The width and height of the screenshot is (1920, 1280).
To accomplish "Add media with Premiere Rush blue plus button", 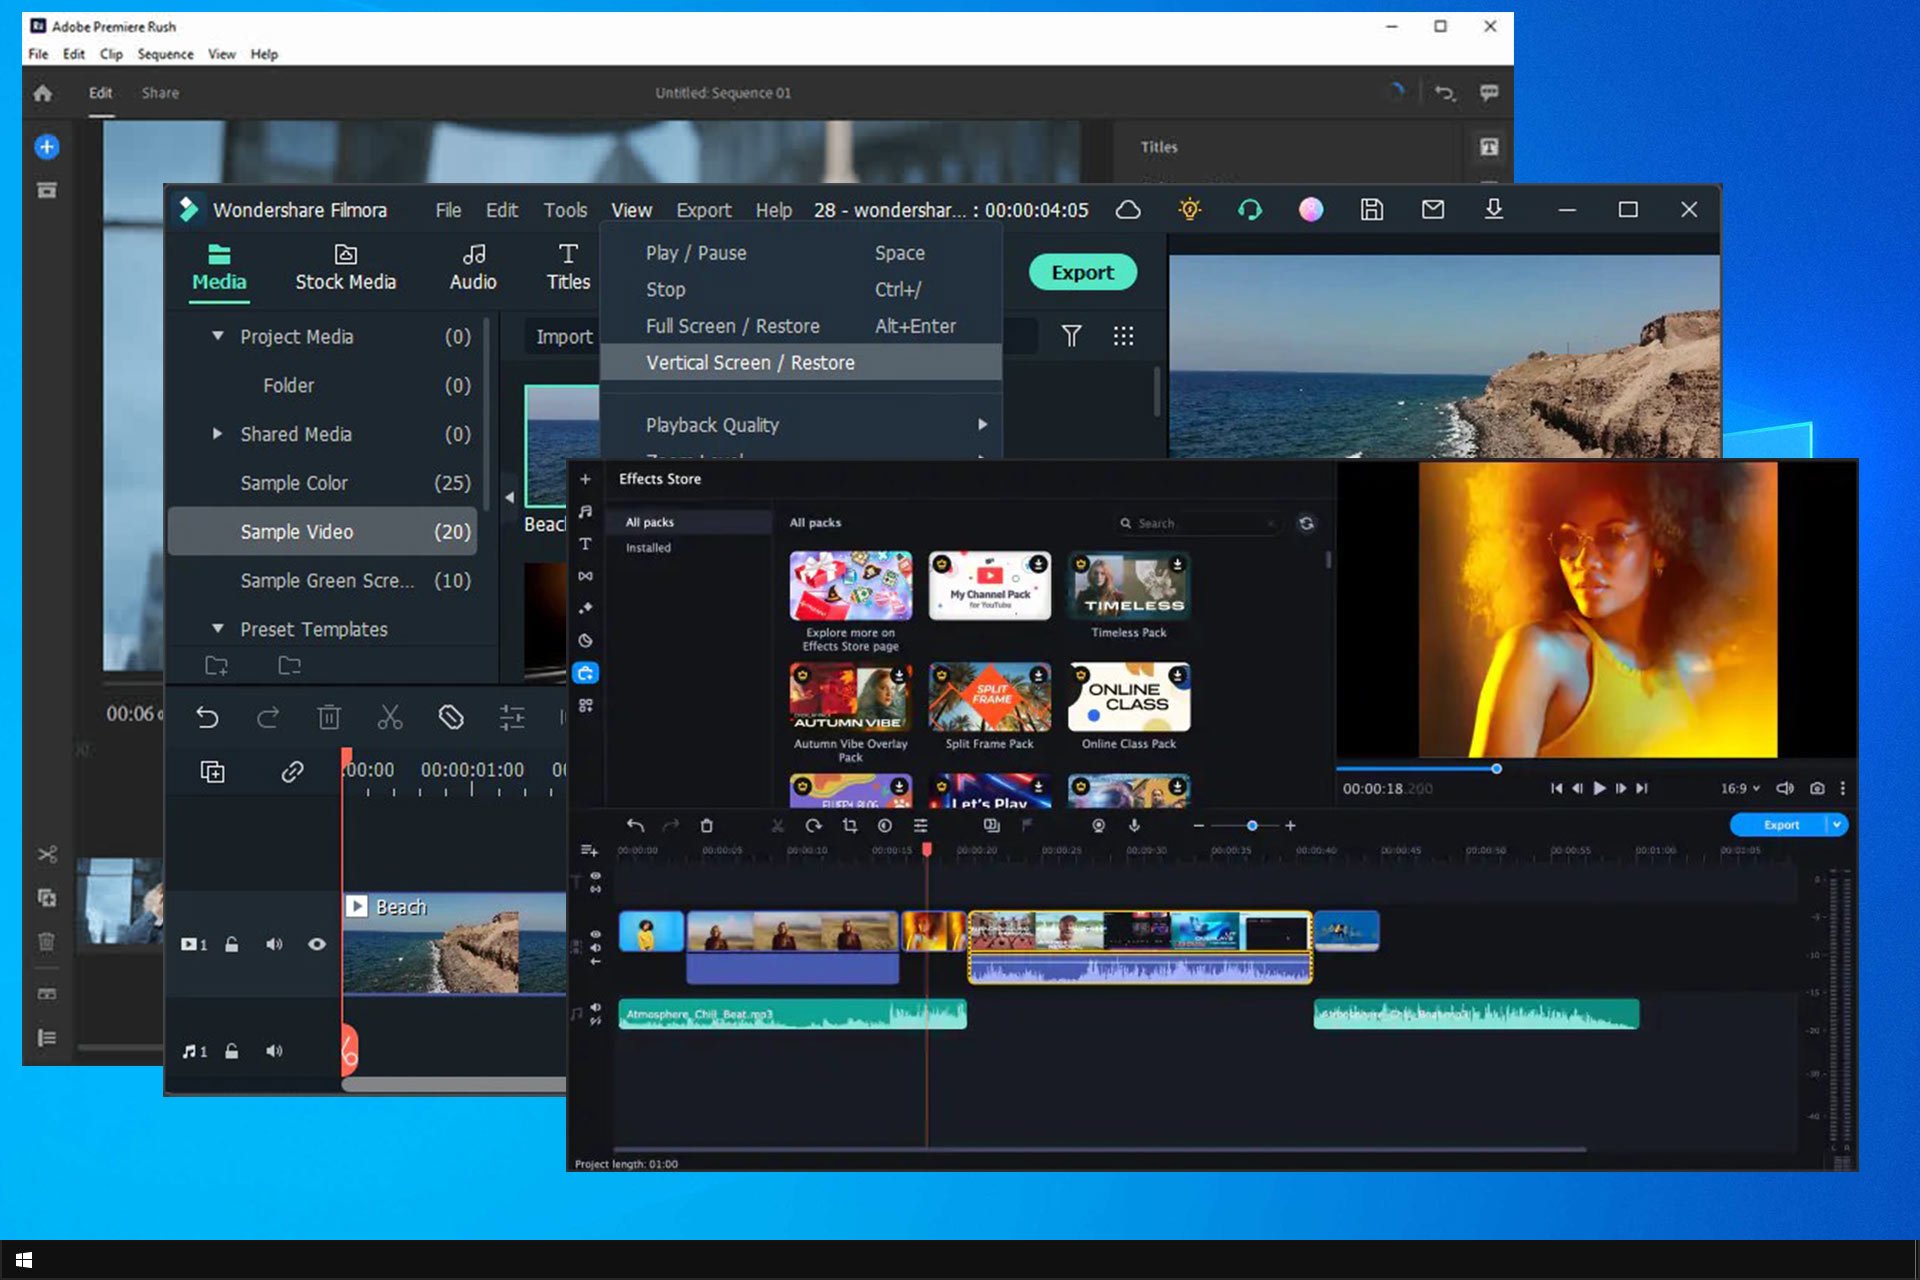I will (x=46, y=147).
